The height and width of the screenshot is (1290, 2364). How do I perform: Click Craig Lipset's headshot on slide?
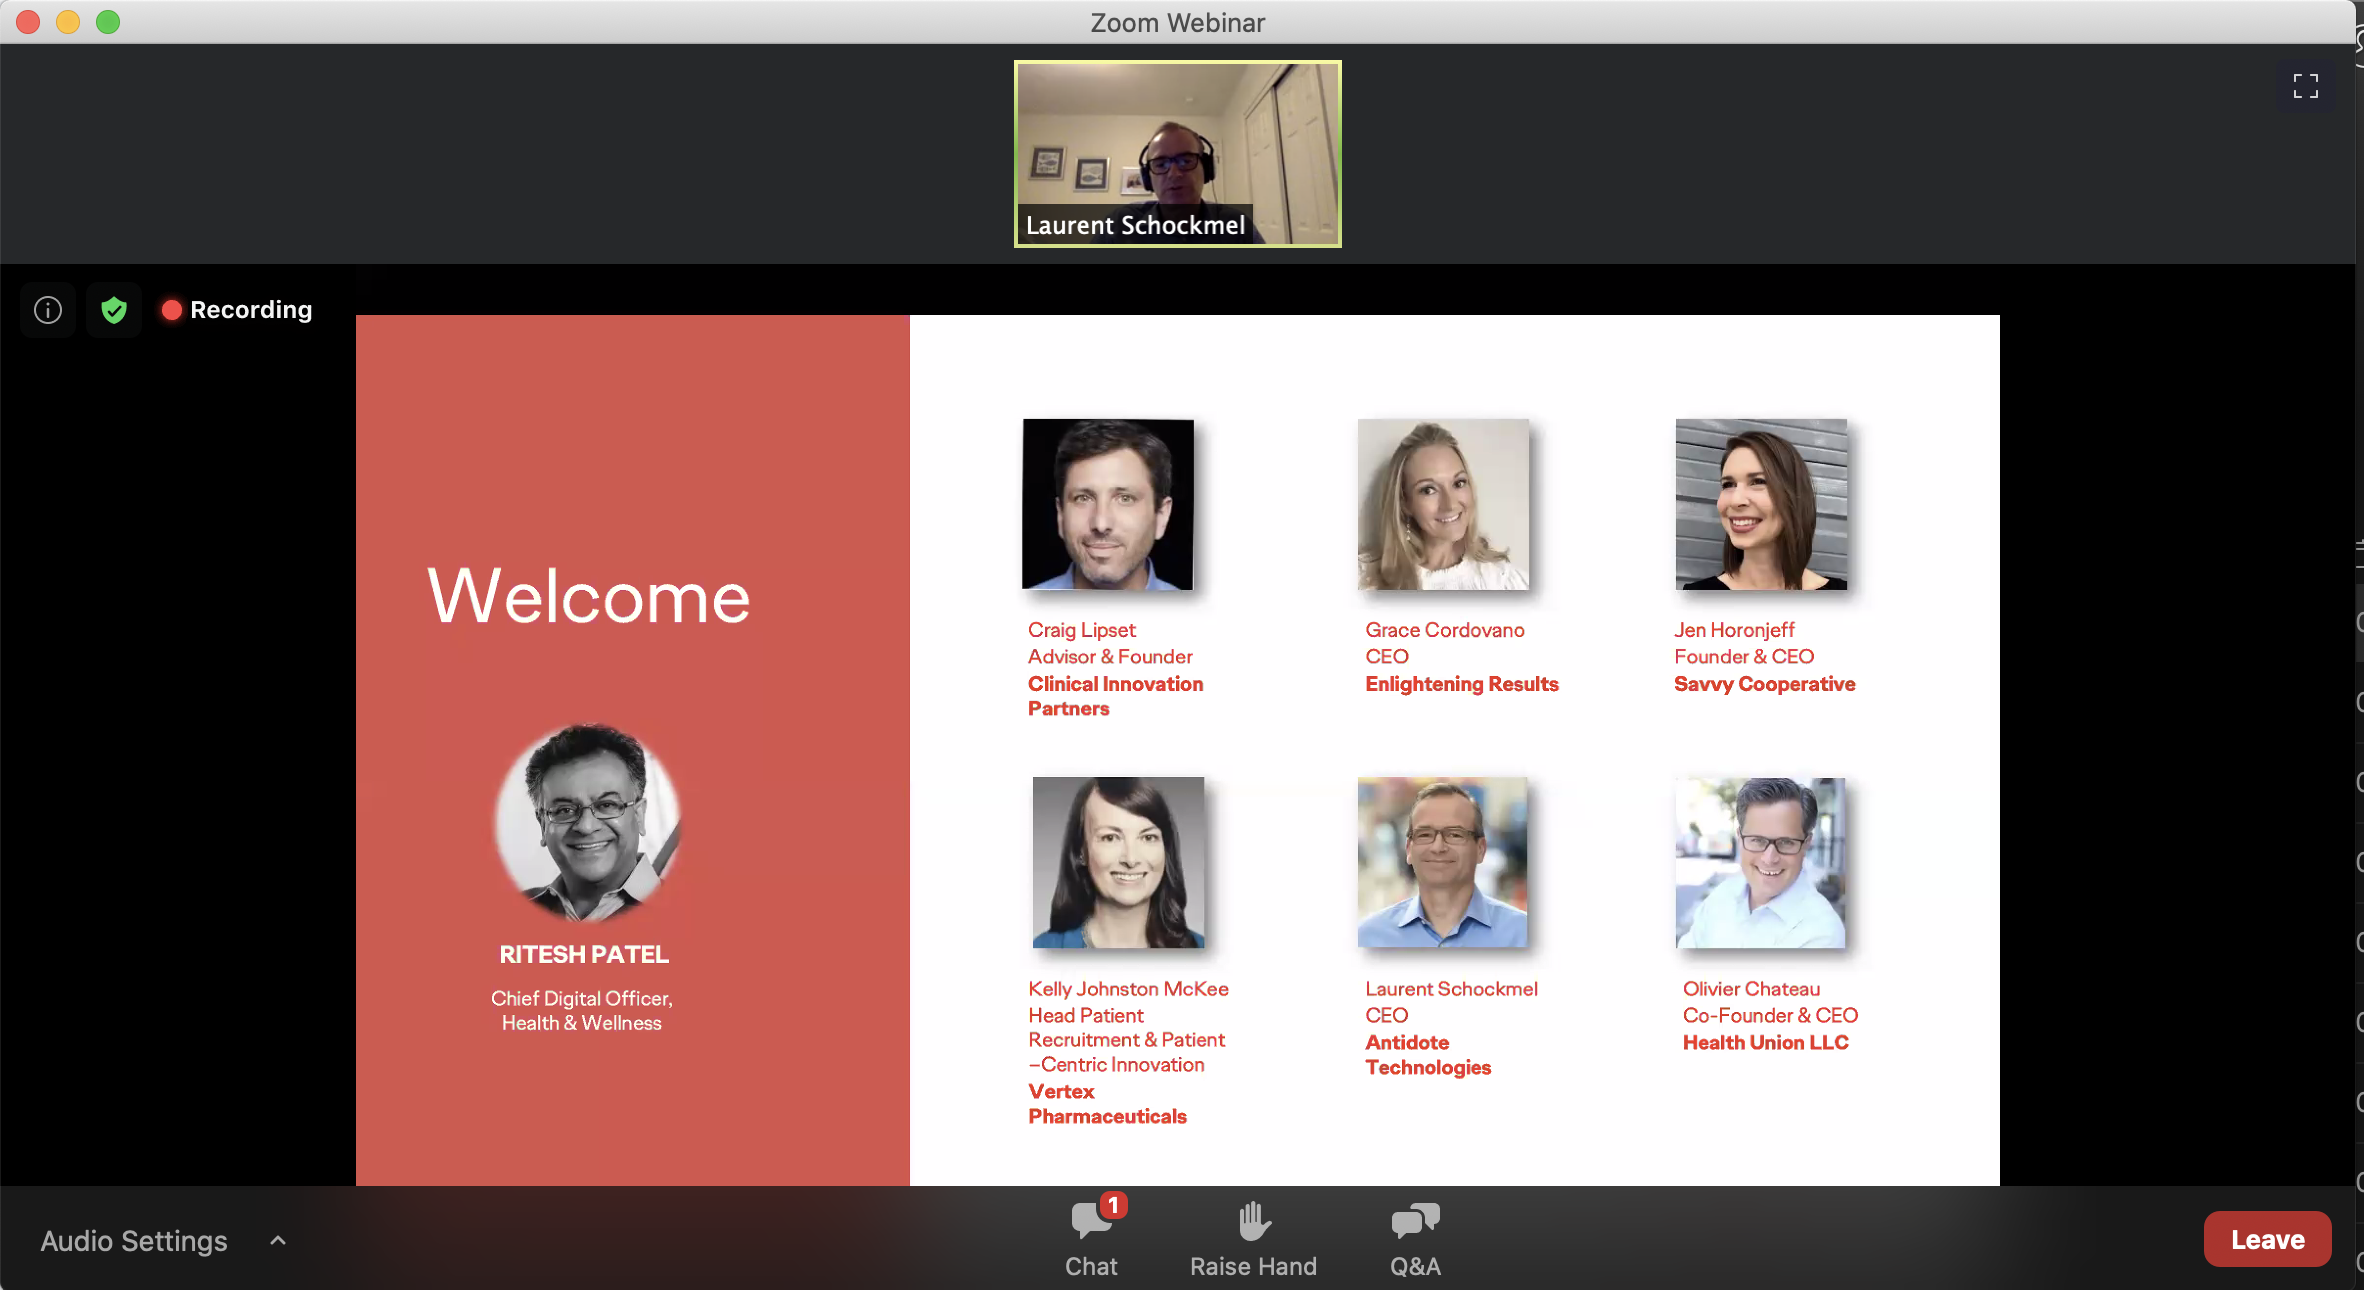coord(1107,504)
